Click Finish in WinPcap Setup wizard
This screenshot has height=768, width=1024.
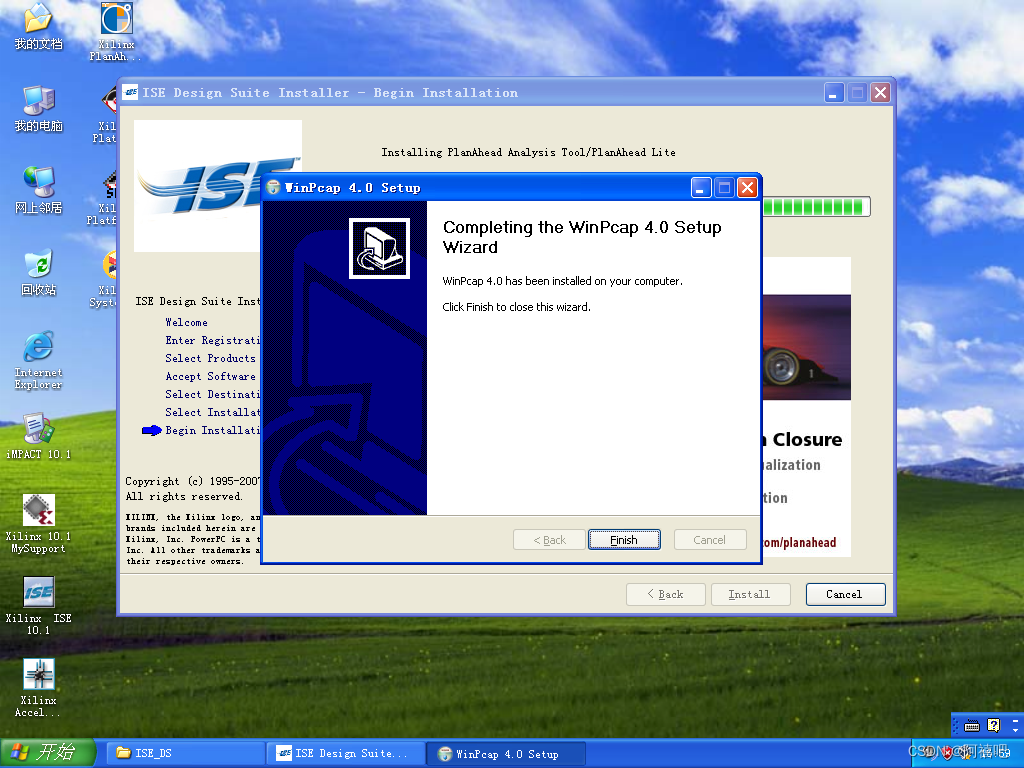pos(624,540)
